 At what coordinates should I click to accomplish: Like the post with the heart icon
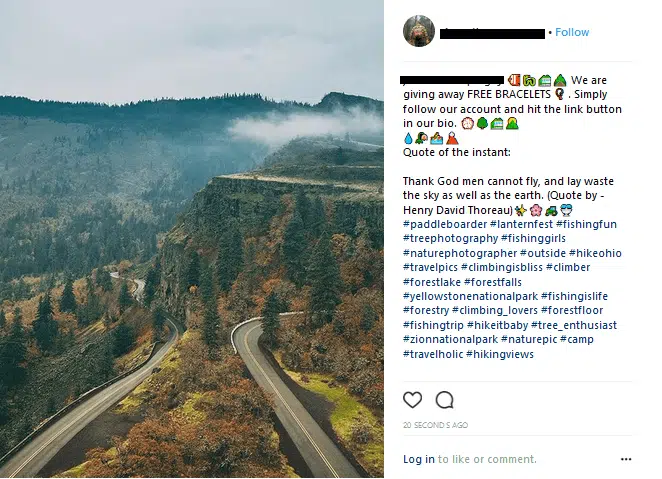point(412,400)
